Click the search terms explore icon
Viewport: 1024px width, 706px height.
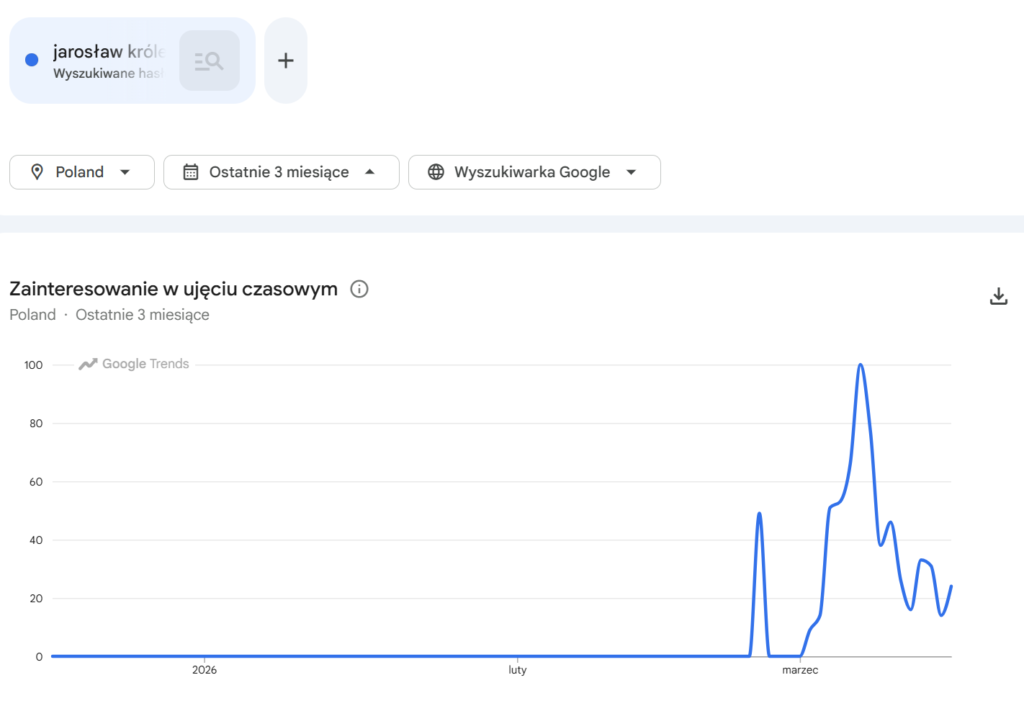pyautogui.click(x=209, y=61)
